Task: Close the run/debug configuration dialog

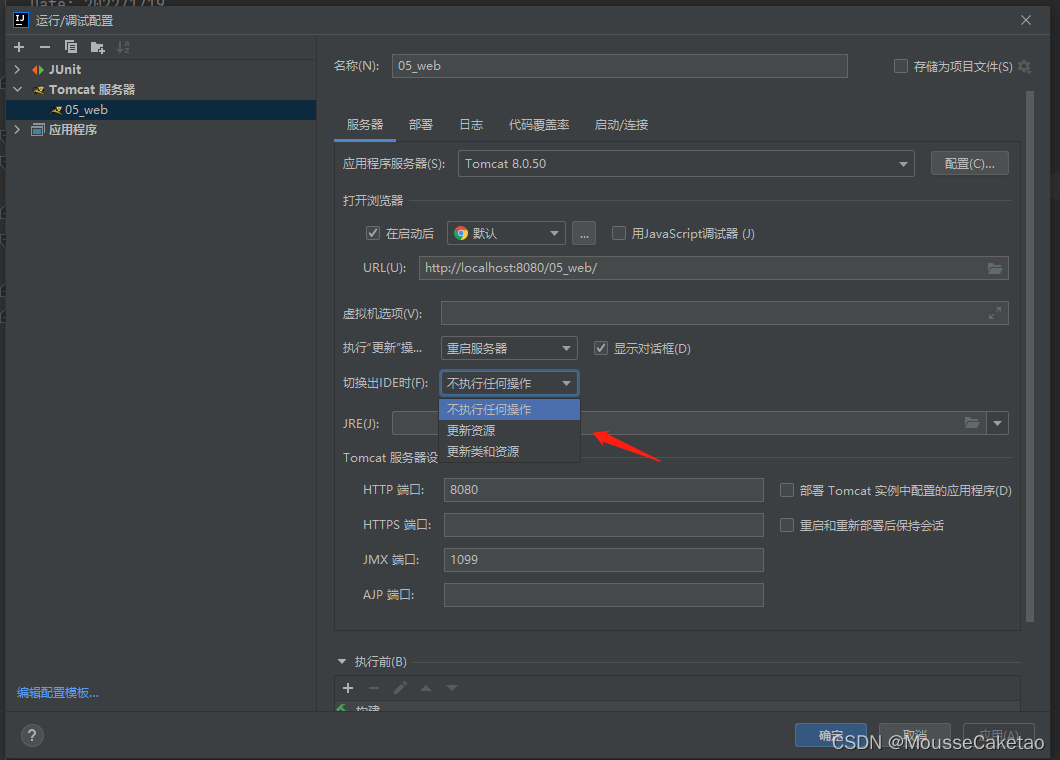Action: (x=1026, y=20)
